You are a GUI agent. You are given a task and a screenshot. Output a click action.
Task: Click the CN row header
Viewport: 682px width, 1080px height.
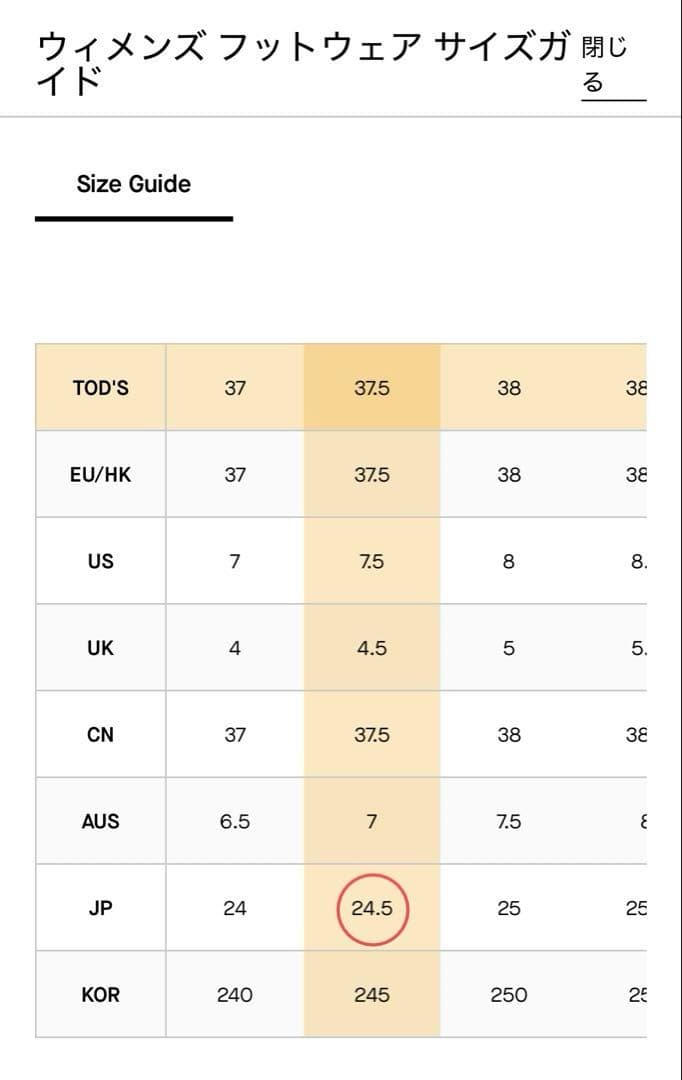[x=101, y=735]
